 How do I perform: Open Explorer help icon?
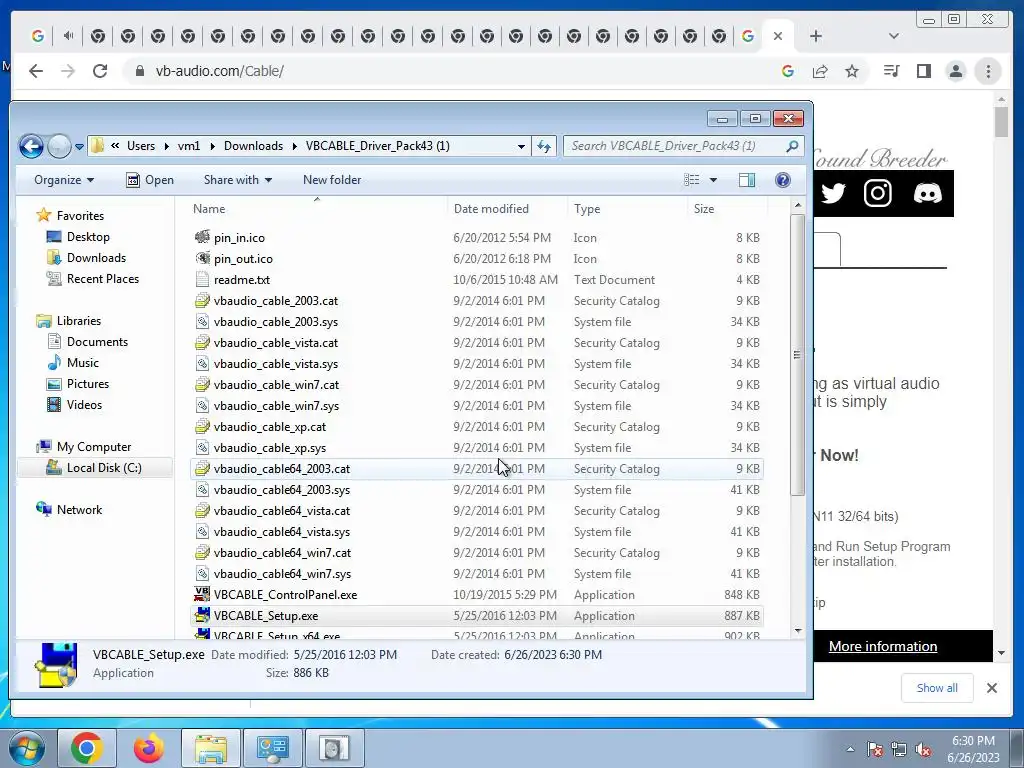pyautogui.click(x=782, y=180)
